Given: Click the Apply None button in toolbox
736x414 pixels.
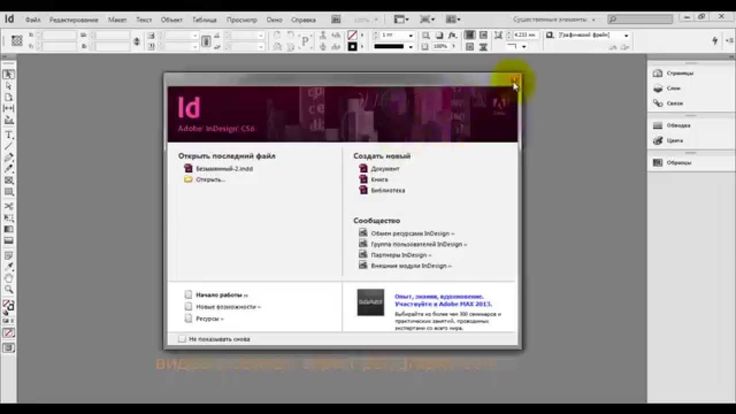Looking at the screenshot, I should (x=8, y=333).
